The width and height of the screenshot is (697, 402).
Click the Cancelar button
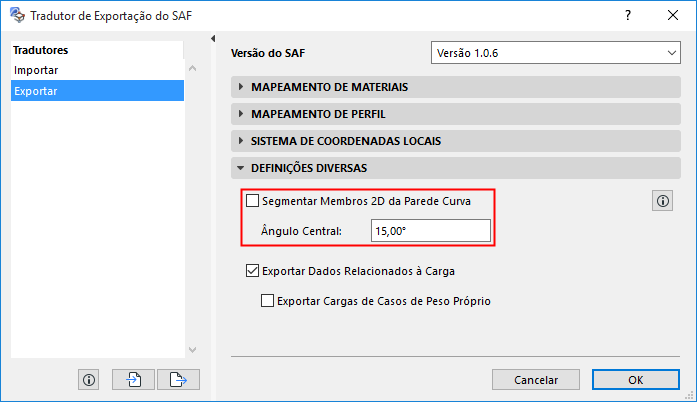click(536, 380)
